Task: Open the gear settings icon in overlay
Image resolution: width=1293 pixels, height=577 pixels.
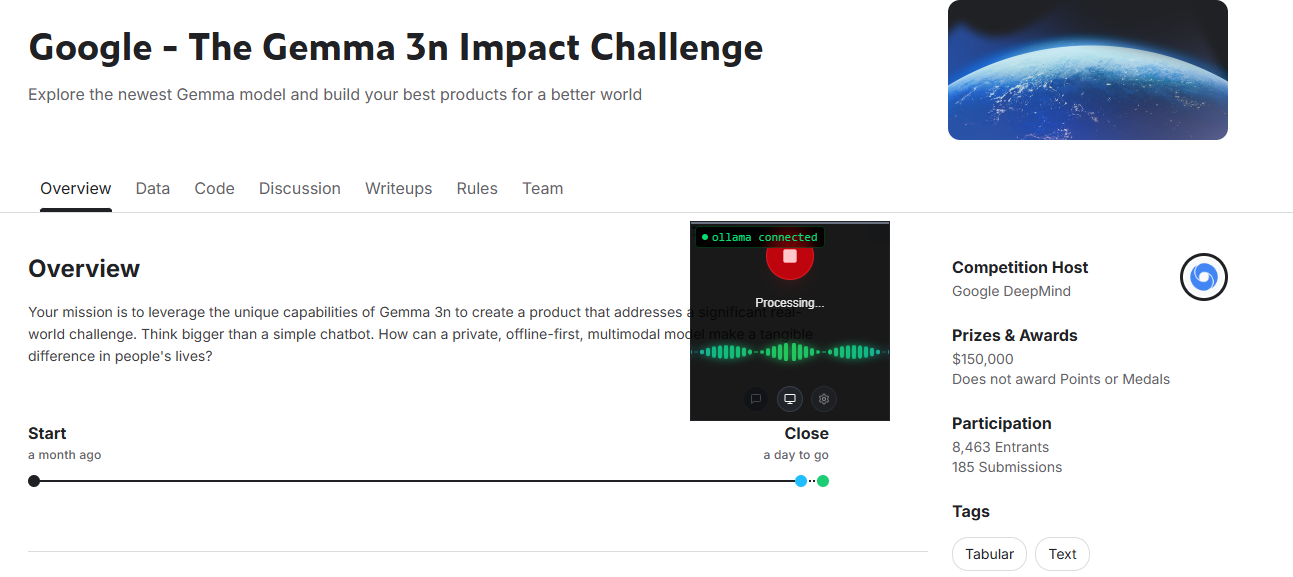Action: (824, 399)
